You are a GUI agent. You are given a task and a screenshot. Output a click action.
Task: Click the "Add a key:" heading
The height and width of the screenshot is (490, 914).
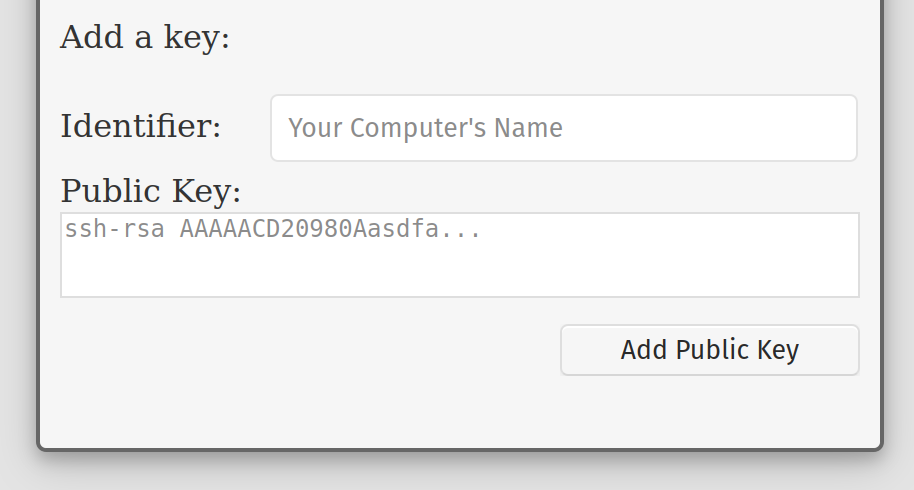(x=145, y=38)
